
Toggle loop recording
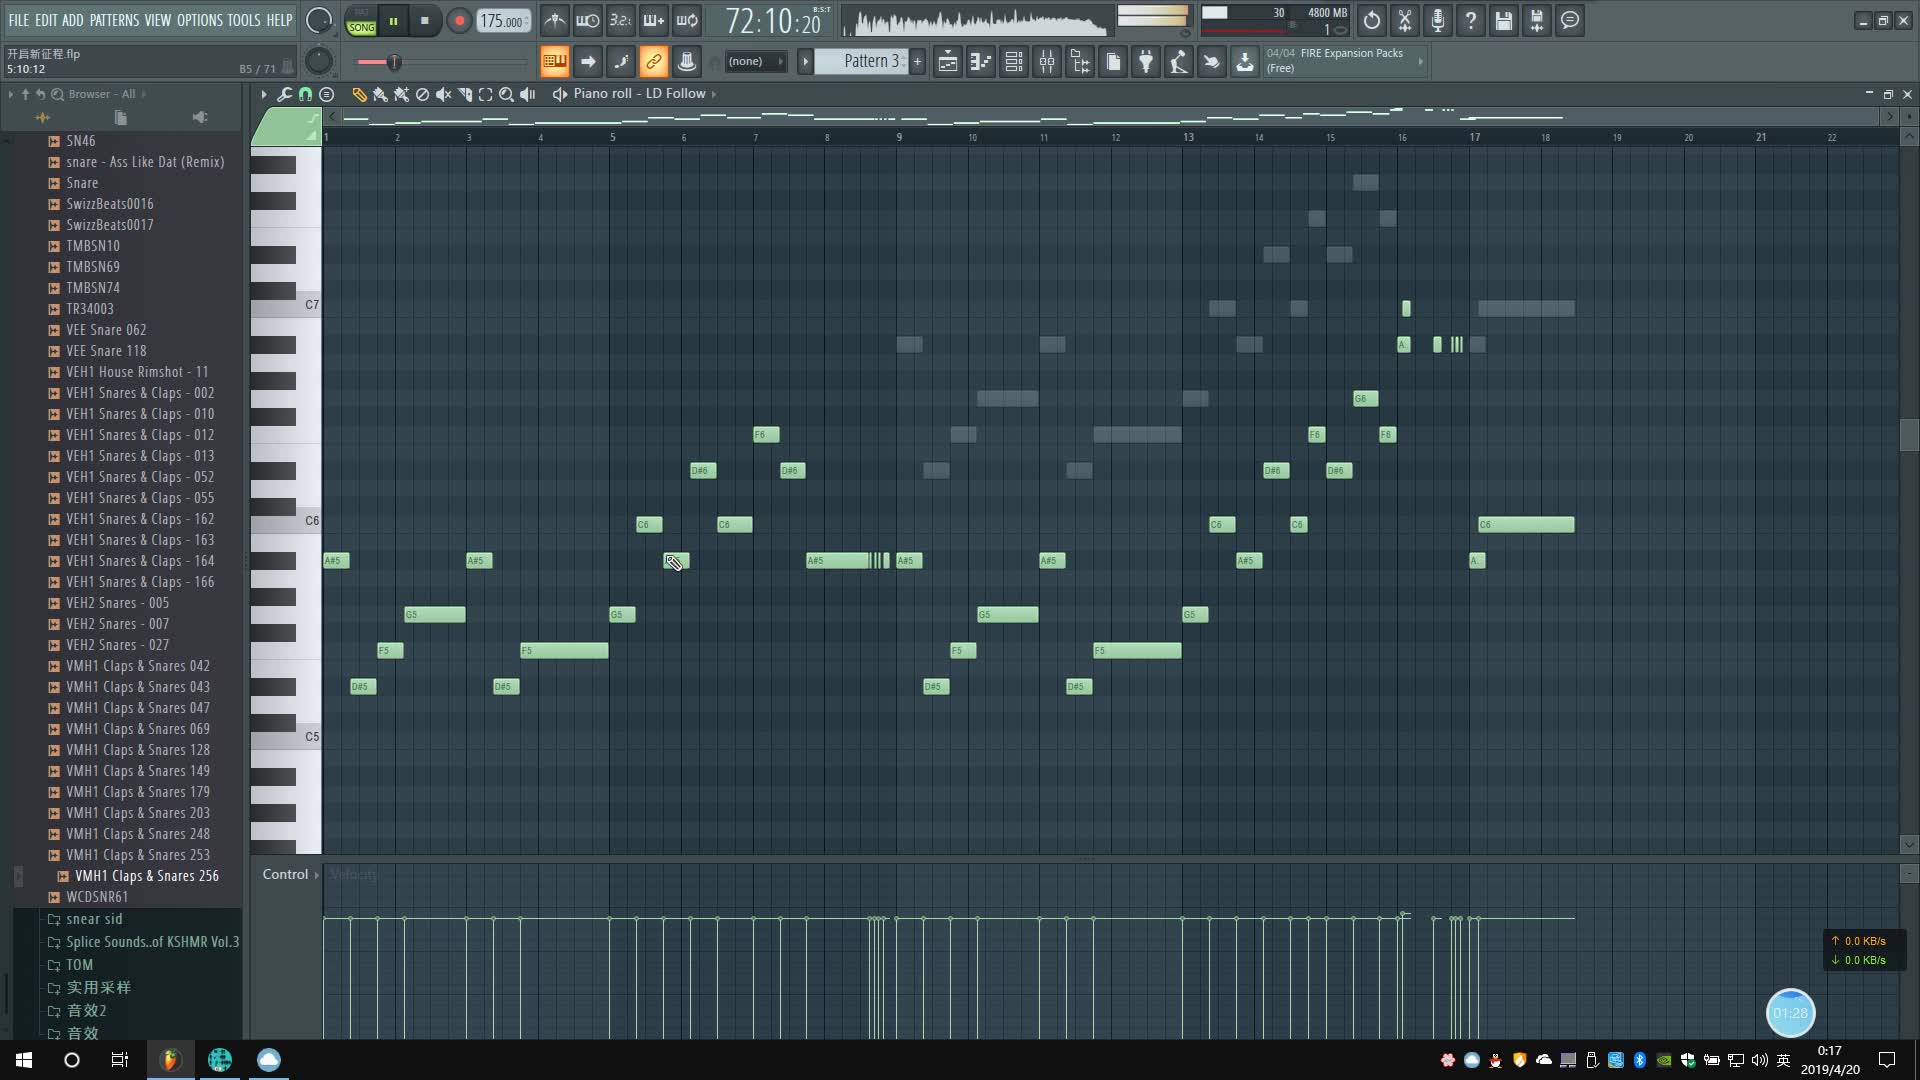click(x=687, y=20)
